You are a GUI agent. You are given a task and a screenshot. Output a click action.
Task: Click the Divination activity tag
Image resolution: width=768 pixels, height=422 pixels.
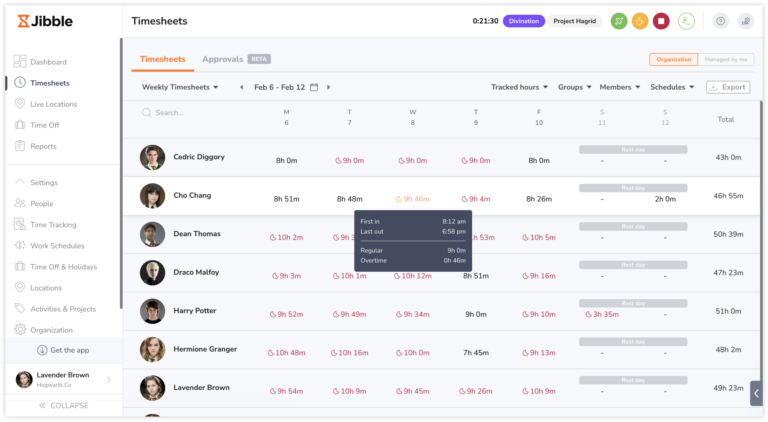524,21
